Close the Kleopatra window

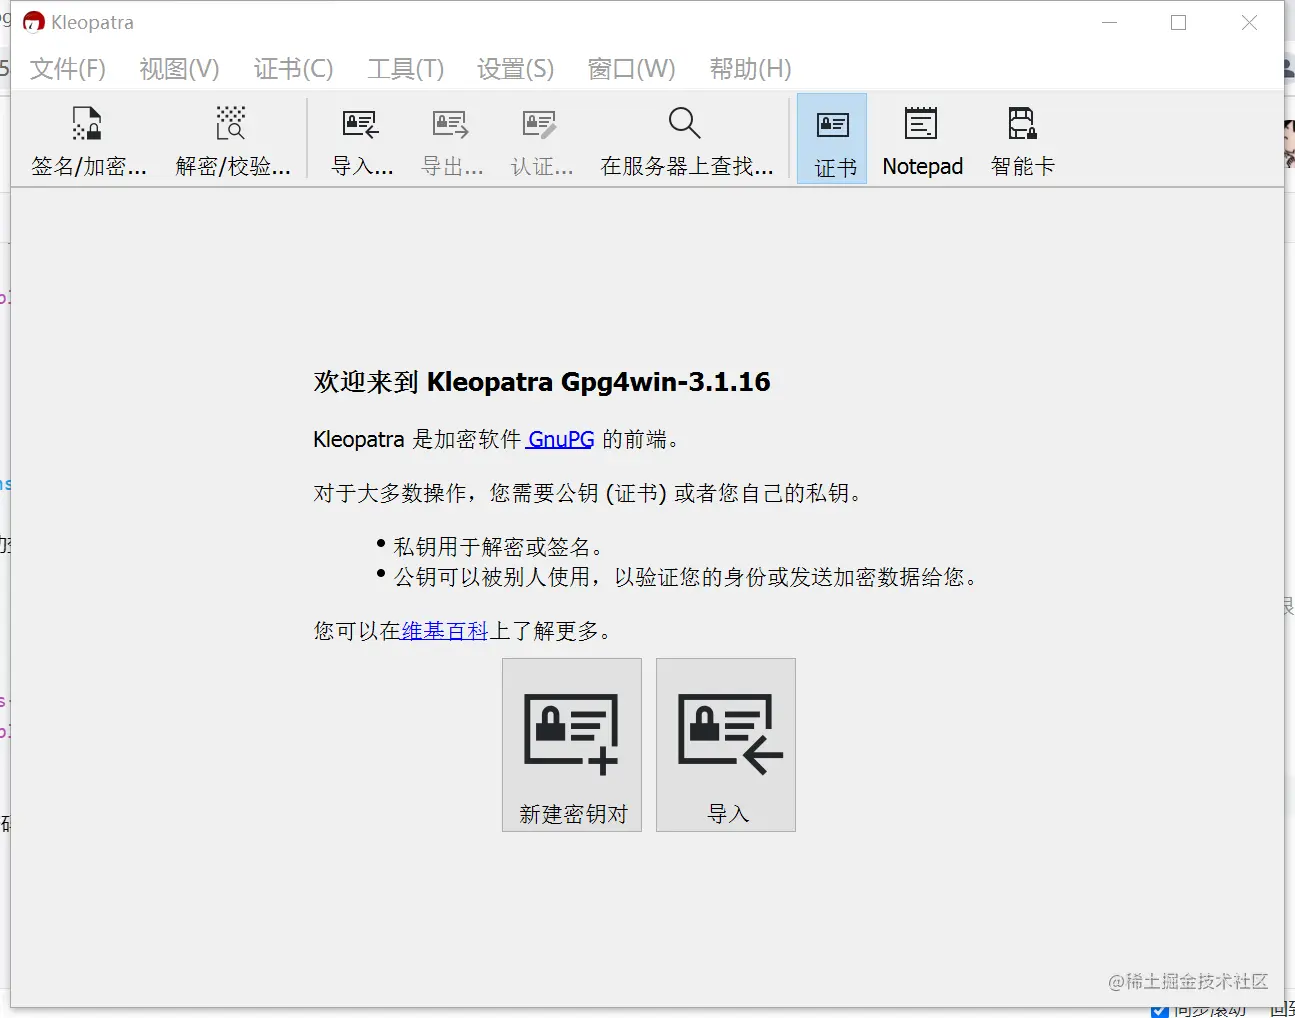1249,23
